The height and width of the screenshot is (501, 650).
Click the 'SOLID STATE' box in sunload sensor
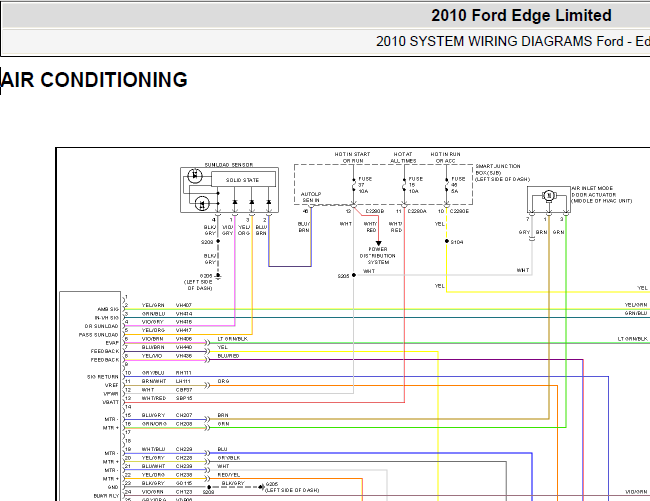(x=243, y=180)
